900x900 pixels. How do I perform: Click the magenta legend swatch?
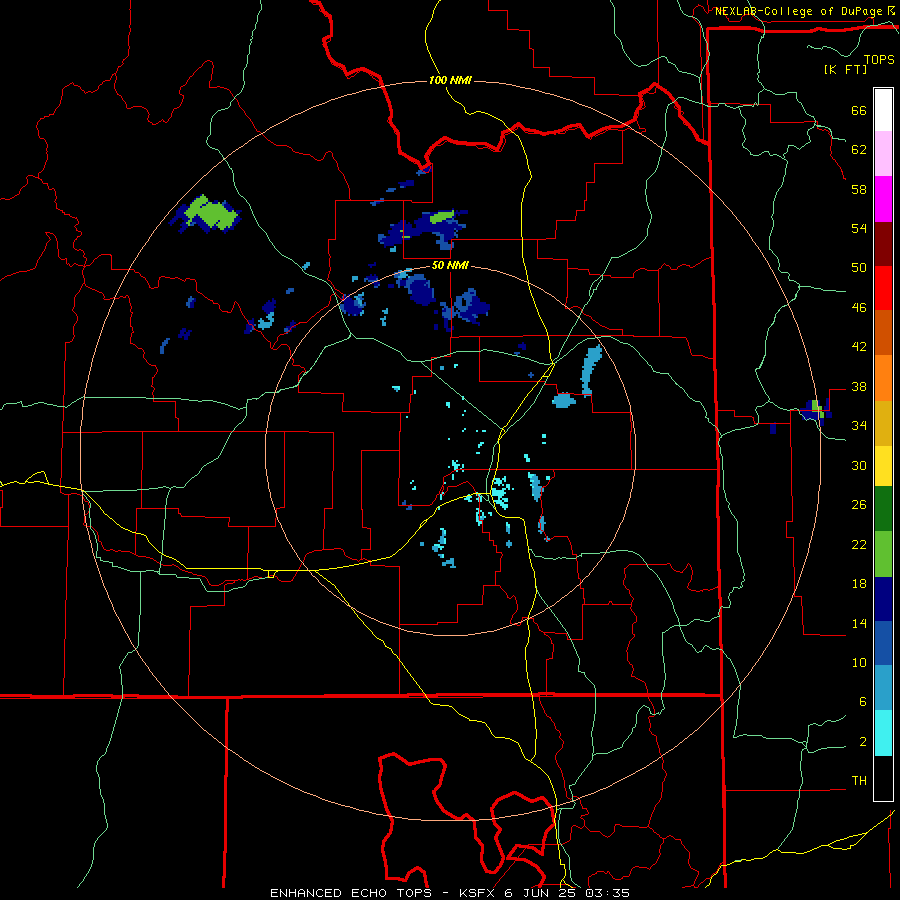pyautogui.click(x=883, y=199)
